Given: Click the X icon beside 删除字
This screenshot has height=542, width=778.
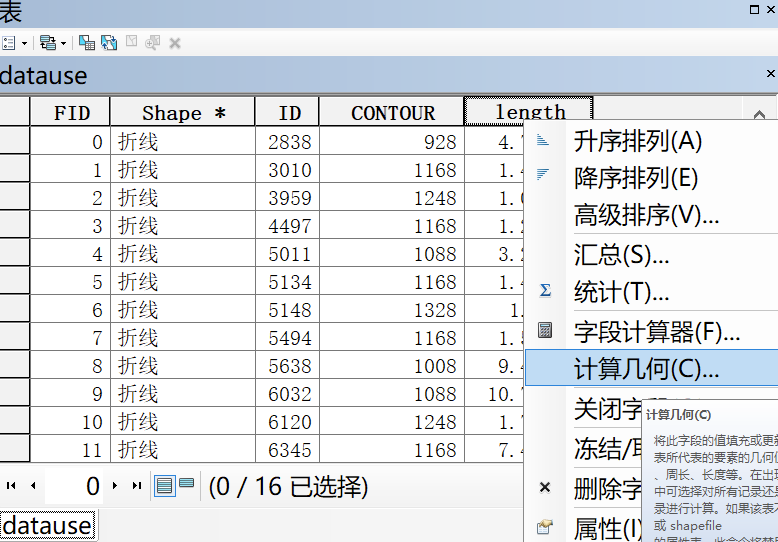Looking at the screenshot, I should [545, 487].
